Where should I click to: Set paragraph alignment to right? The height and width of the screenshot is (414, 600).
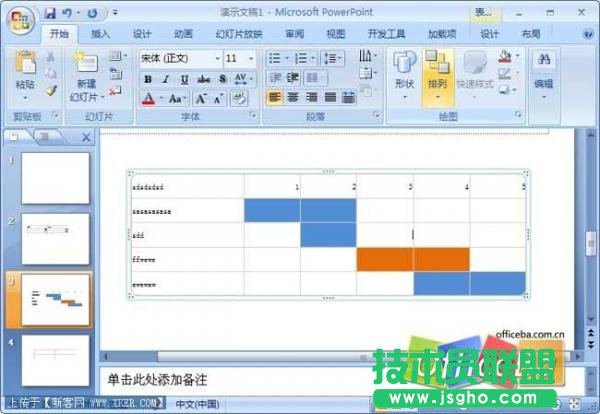(x=311, y=97)
